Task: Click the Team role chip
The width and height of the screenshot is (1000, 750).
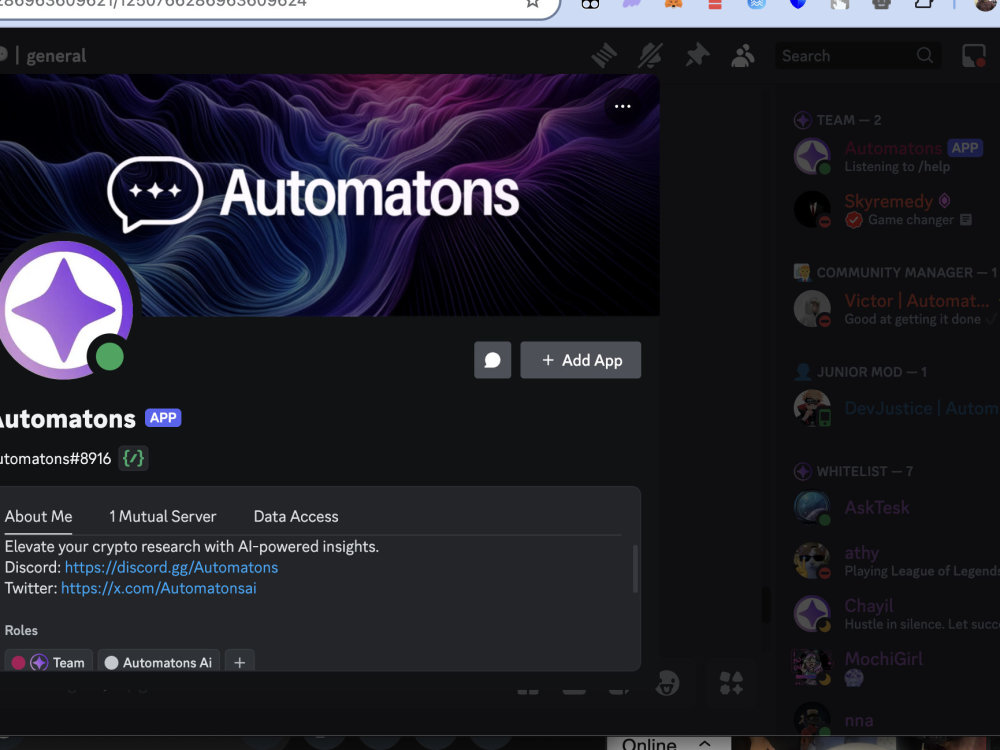Action: (x=48, y=662)
